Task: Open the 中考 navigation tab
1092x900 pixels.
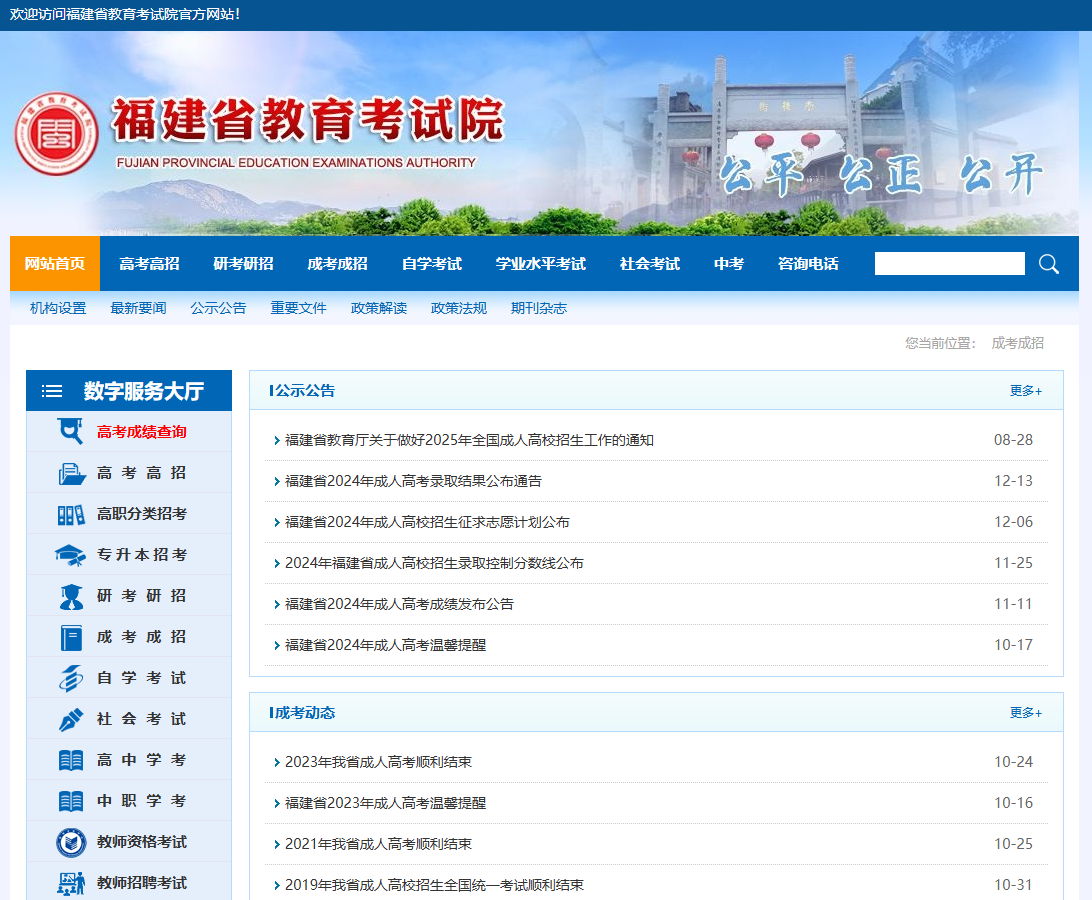Action: 728,263
